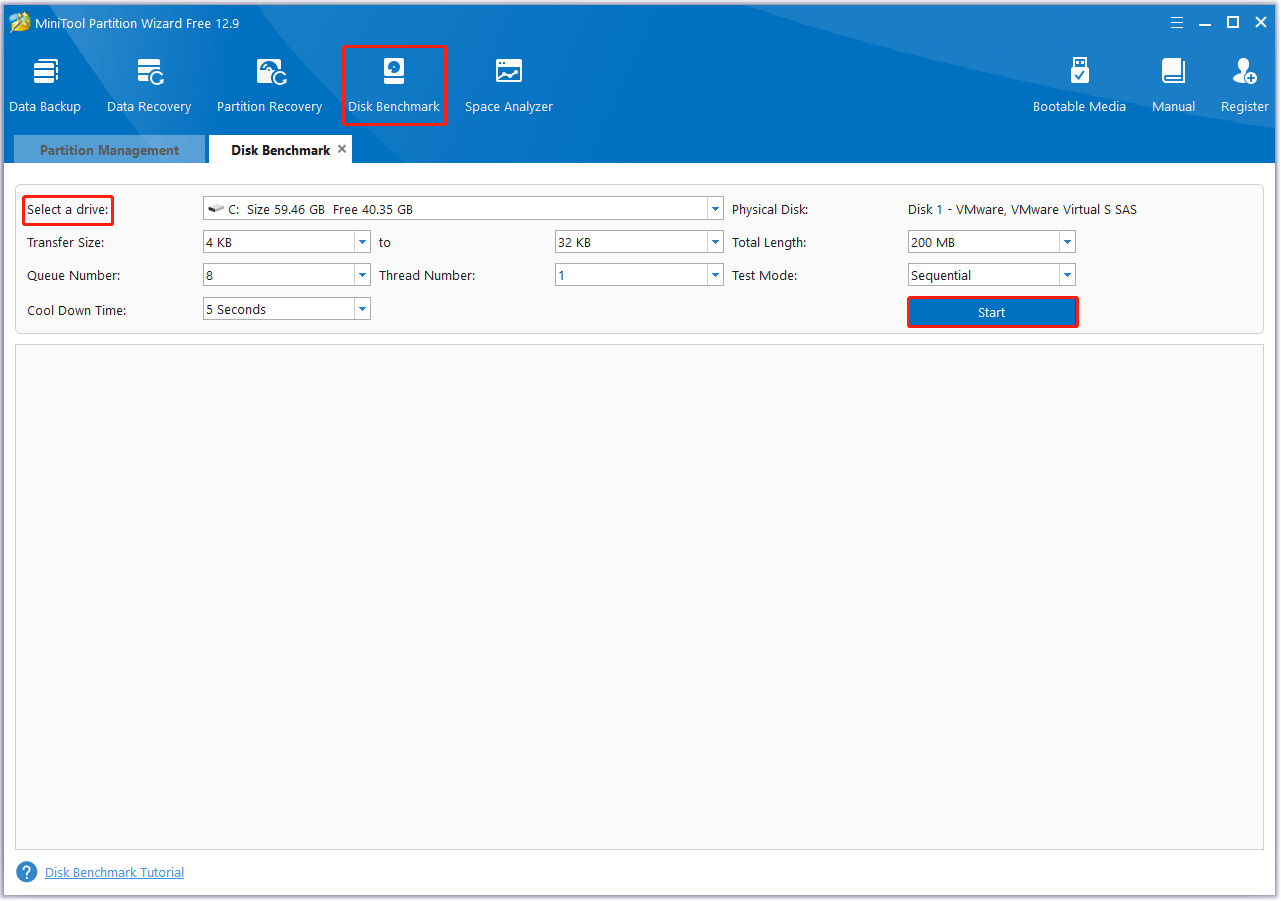Click the blue help question mark icon
This screenshot has height=901, width=1281.
point(27,872)
